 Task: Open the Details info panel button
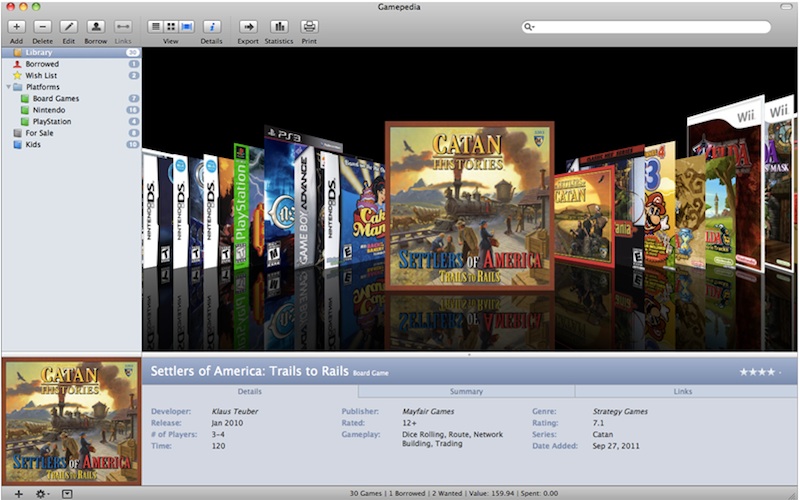click(x=212, y=26)
